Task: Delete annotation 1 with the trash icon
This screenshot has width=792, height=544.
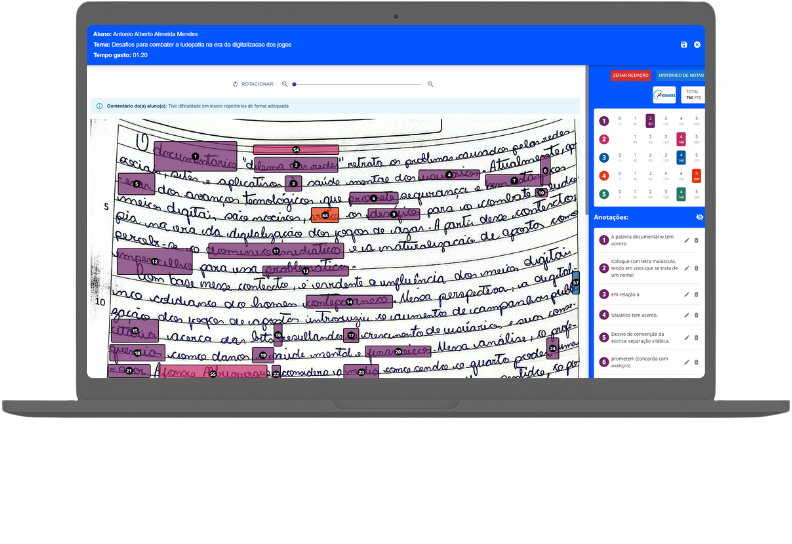Action: click(x=696, y=240)
